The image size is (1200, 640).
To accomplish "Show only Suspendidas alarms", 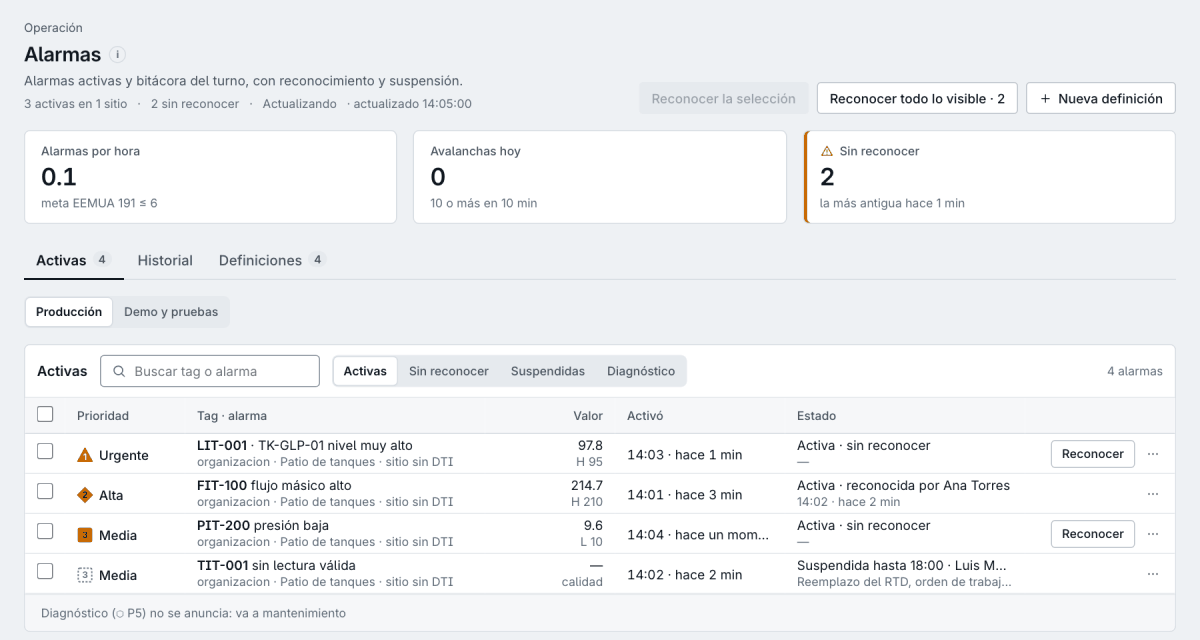I will tap(548, 371).
